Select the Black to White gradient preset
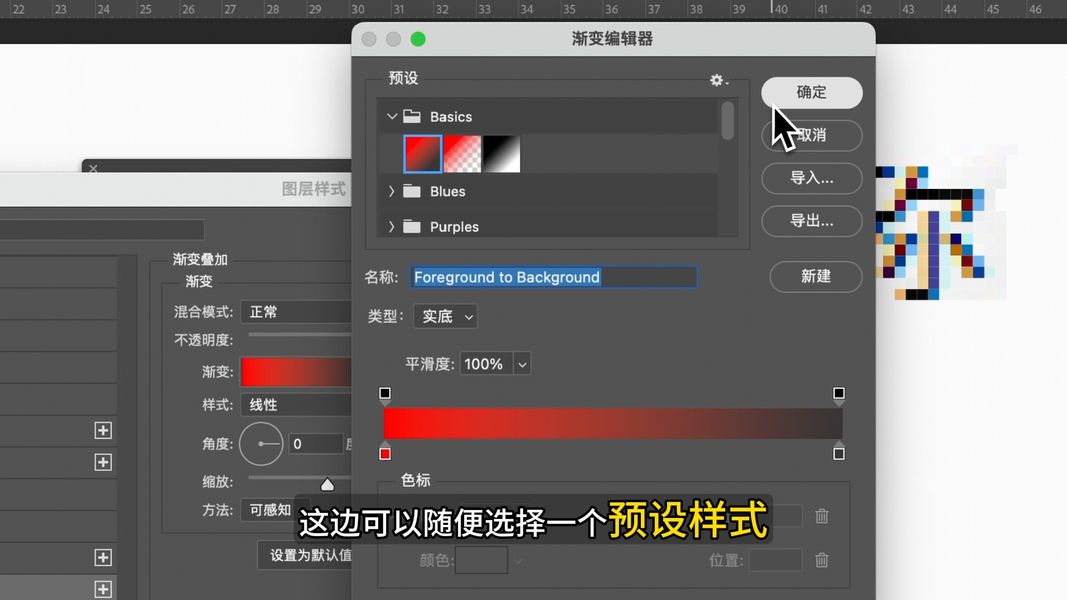 coord(502,154)
